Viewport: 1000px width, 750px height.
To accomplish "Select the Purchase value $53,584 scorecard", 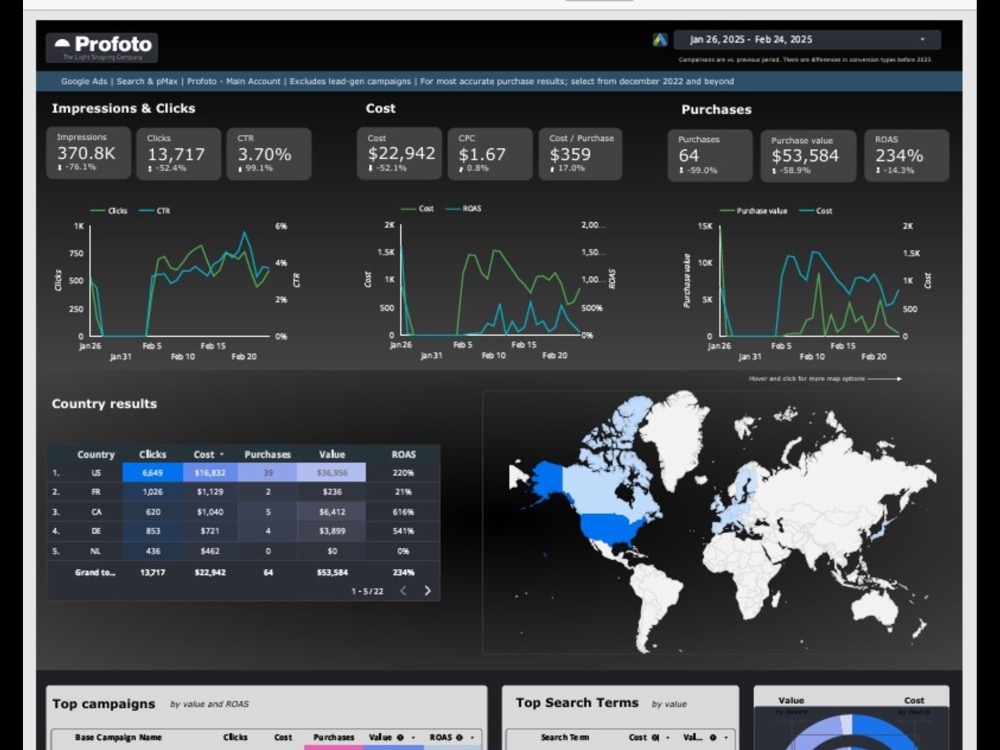I will click(x=808, y=156).
